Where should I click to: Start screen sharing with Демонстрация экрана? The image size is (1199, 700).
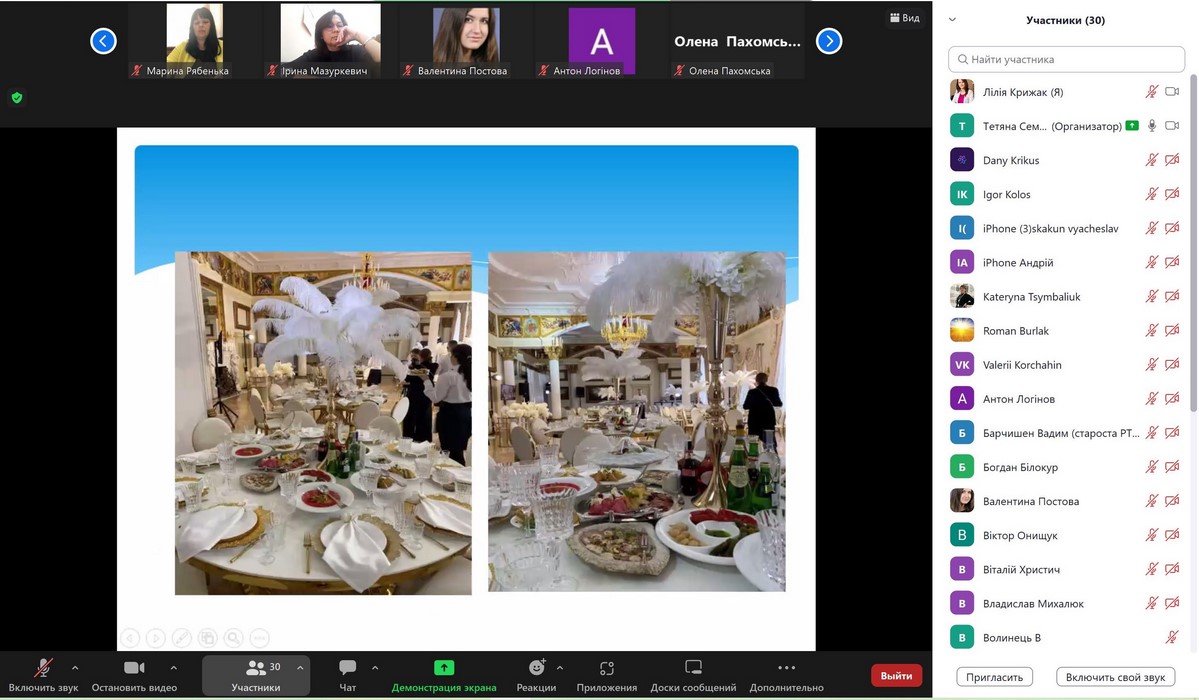pyautogui.click(x=444, y=668)
